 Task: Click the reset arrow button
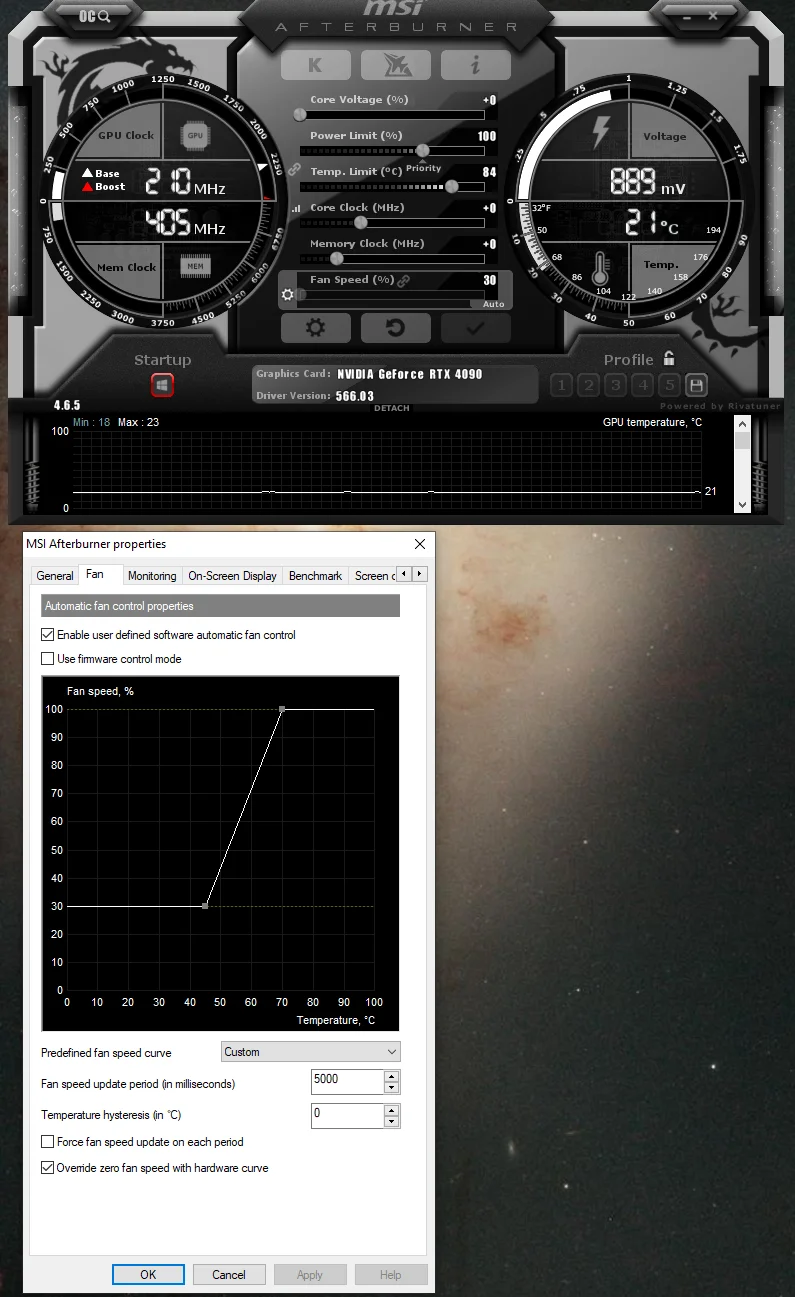click(x=396, y=327)
